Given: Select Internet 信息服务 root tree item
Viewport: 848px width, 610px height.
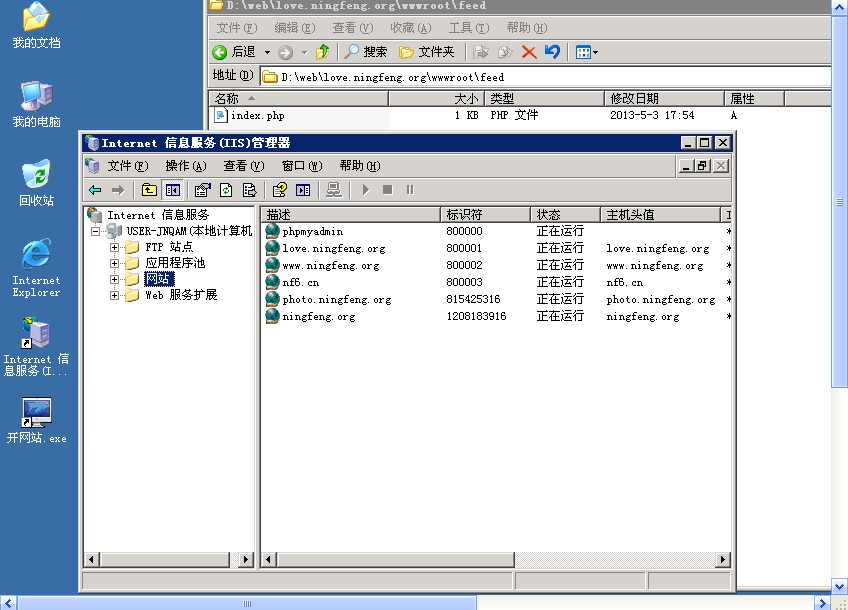Looking at the screenshot, I should [x=157, y=215].
